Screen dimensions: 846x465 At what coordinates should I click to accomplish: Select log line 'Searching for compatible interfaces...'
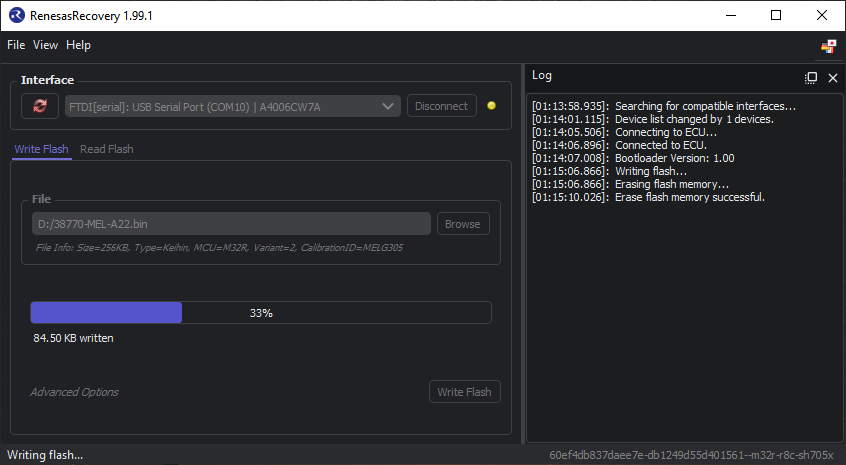pyautogui.click(x=664, y=106)
